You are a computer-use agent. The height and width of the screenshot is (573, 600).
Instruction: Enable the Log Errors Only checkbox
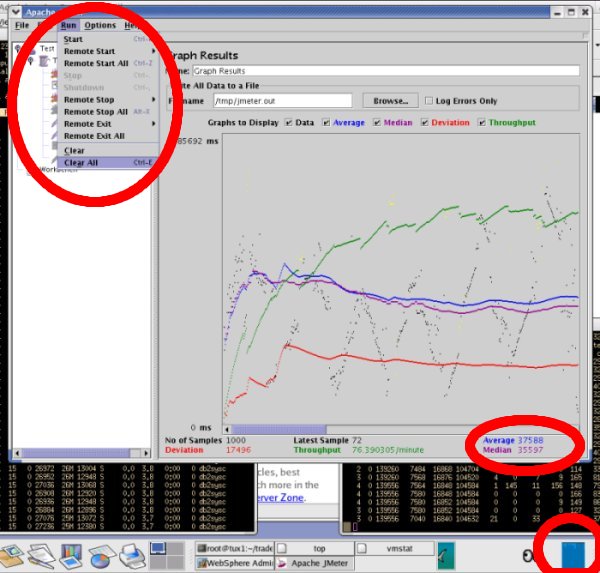429,101
